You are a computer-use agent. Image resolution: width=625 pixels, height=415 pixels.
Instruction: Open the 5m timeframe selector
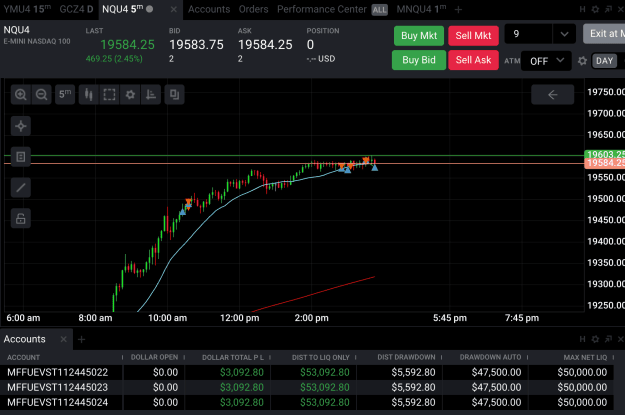(65, 94)
